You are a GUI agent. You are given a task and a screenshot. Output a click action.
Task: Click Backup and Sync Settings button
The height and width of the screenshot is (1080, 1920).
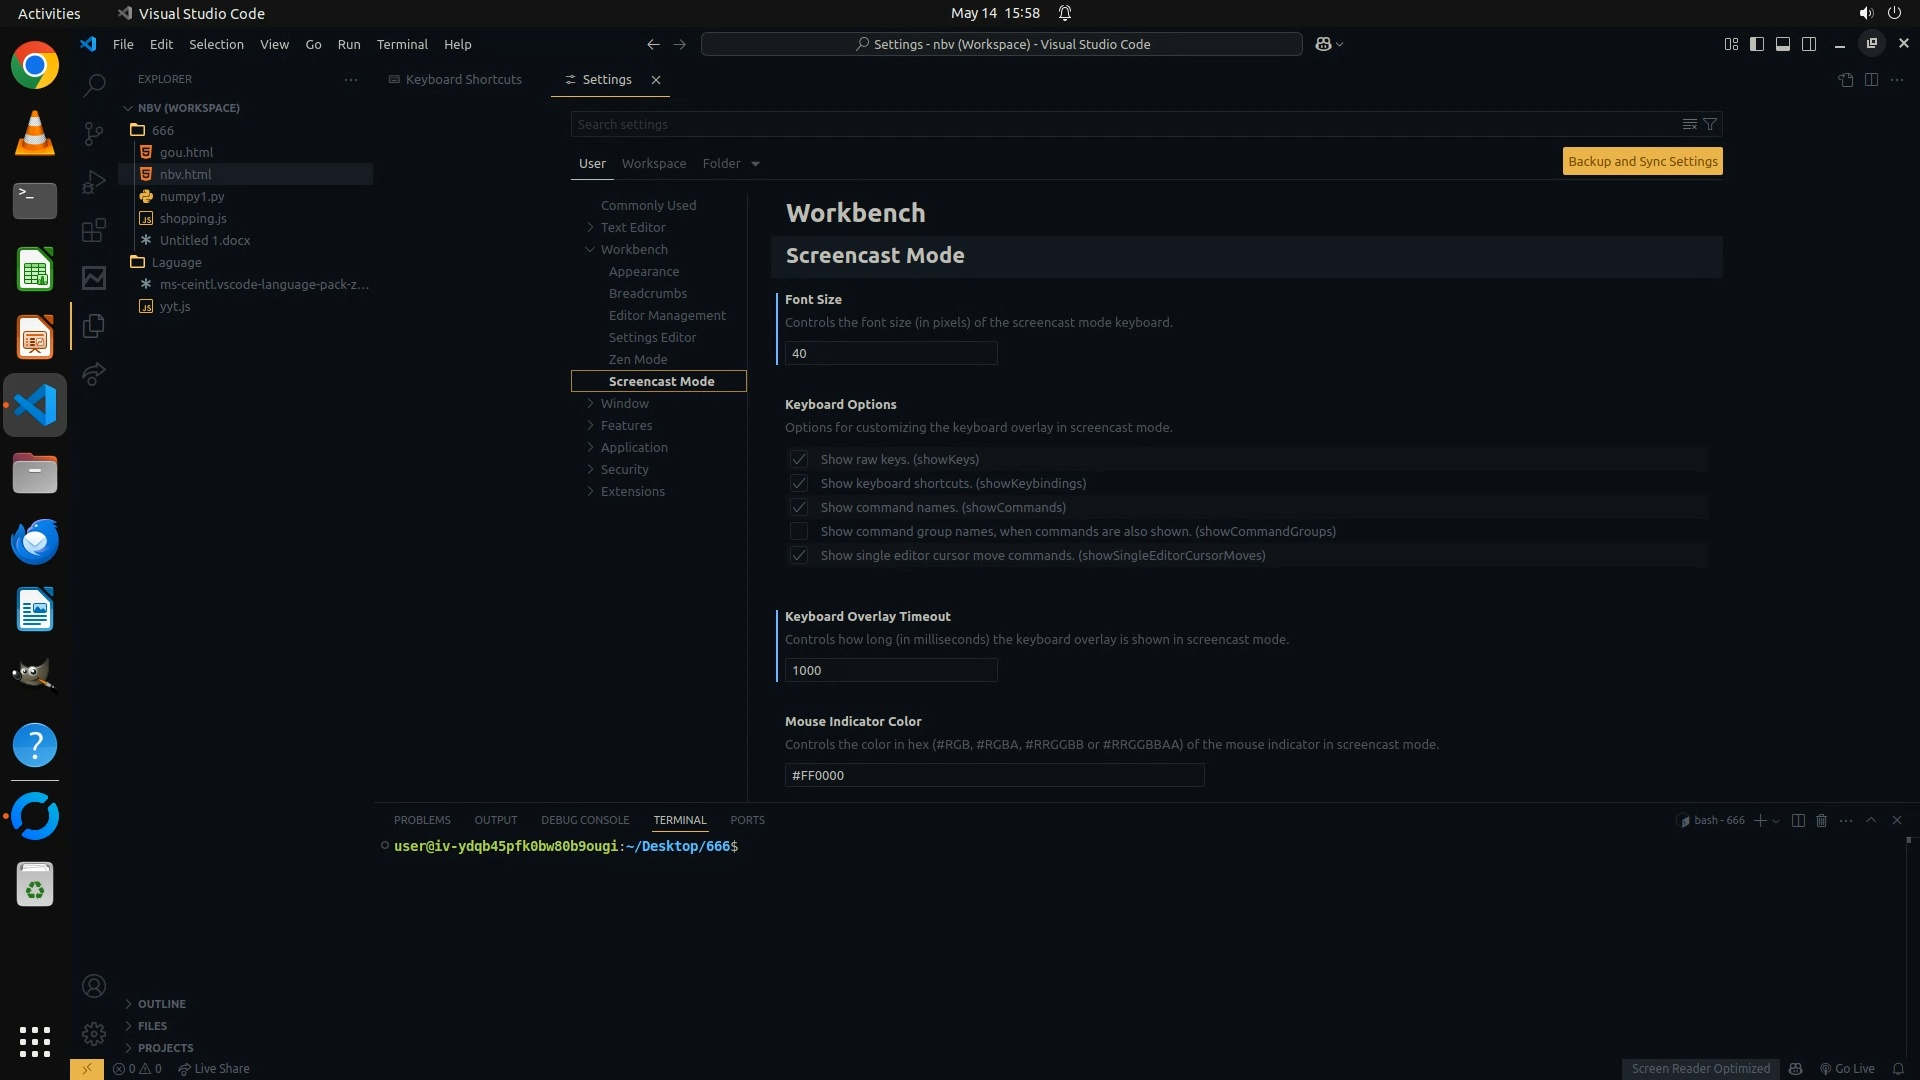click(x=1642, y=161)
